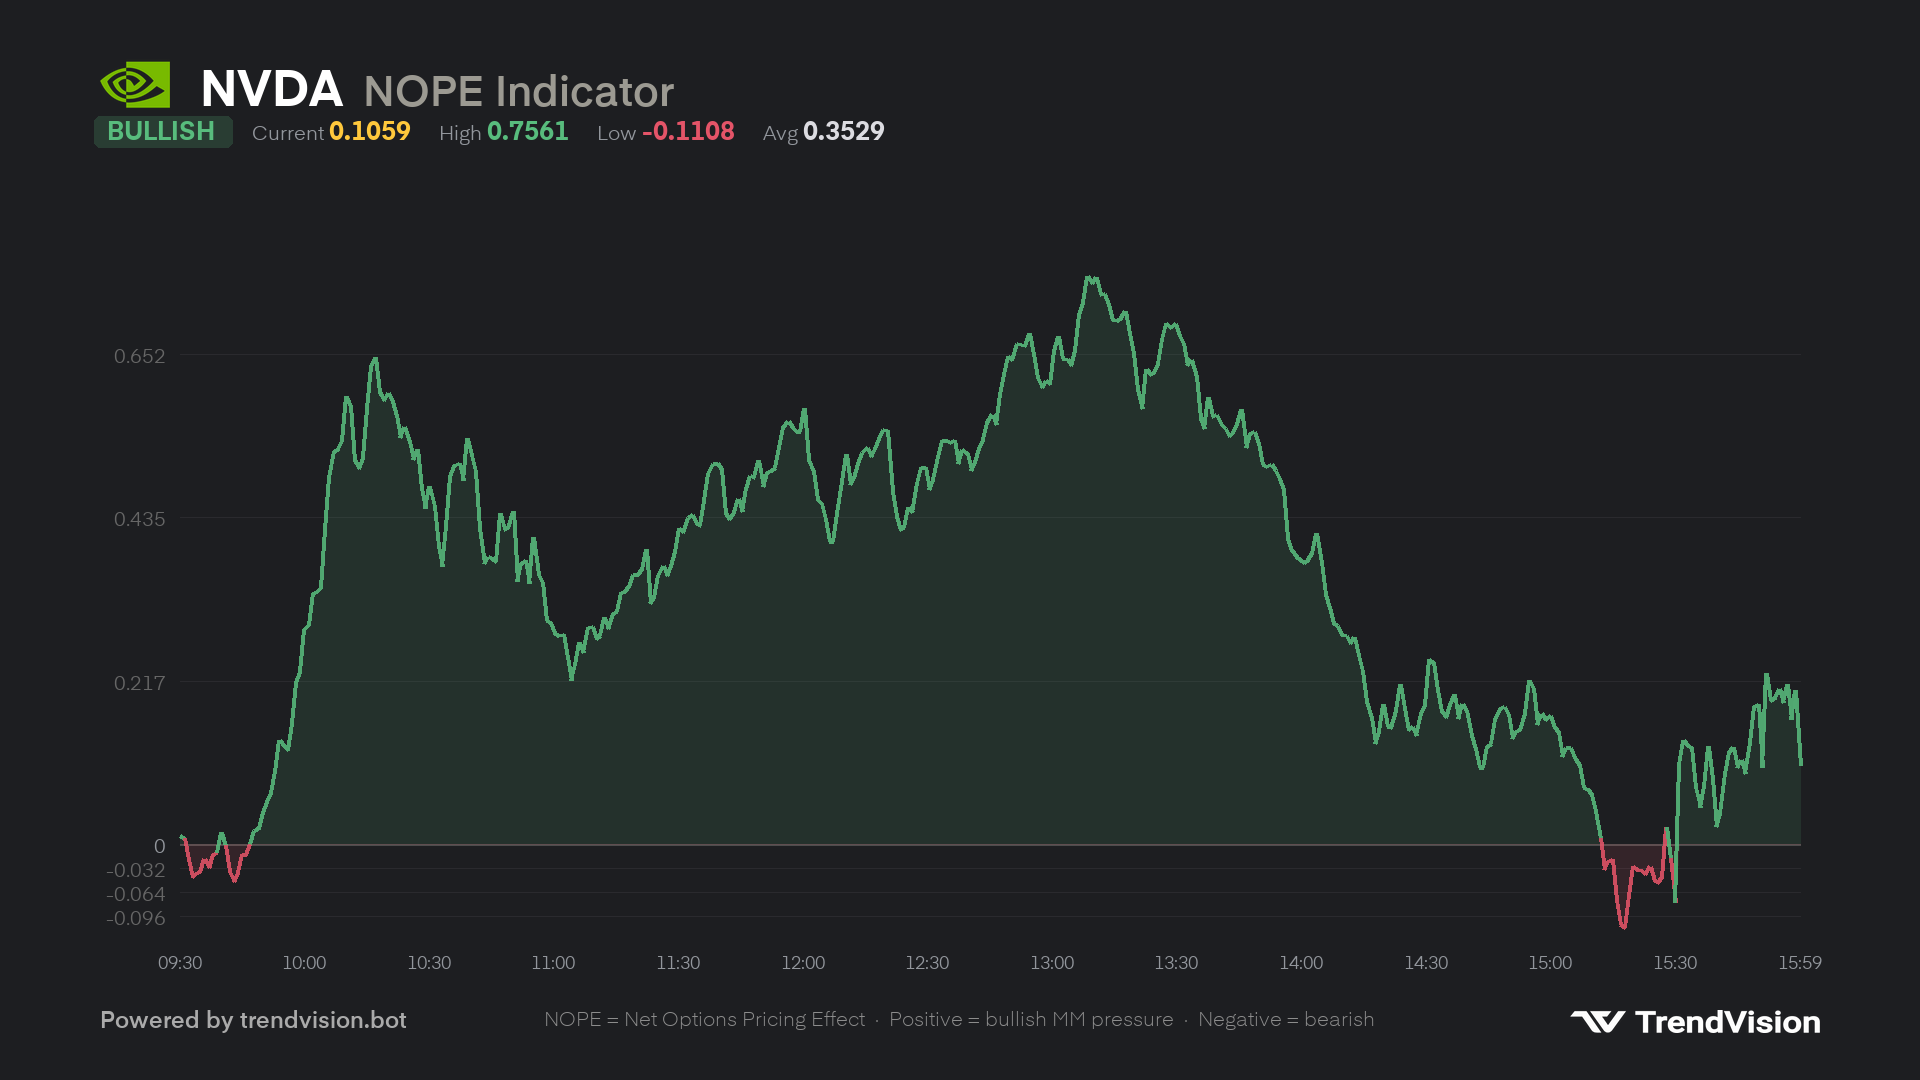Viewport: 1920px width, 1080px height.
Task: Click the -0.096 y-axis label
Action: (x=136, y=918)
